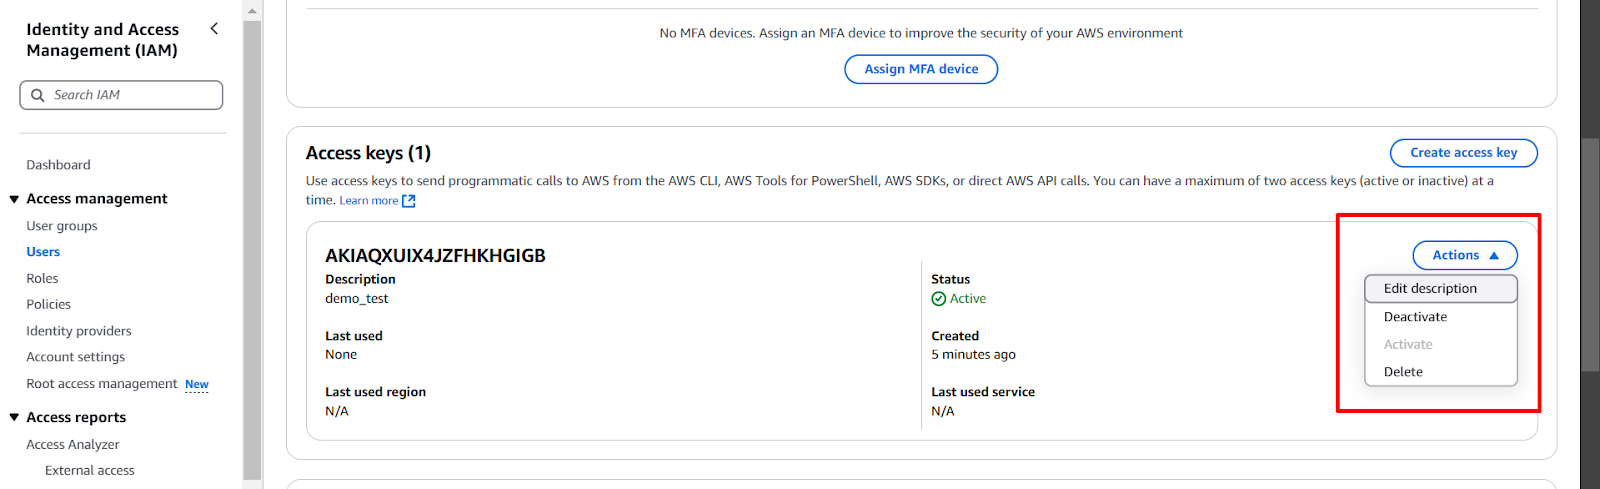Toggle the Actions dropdown for the access key

click(1465, 256)
